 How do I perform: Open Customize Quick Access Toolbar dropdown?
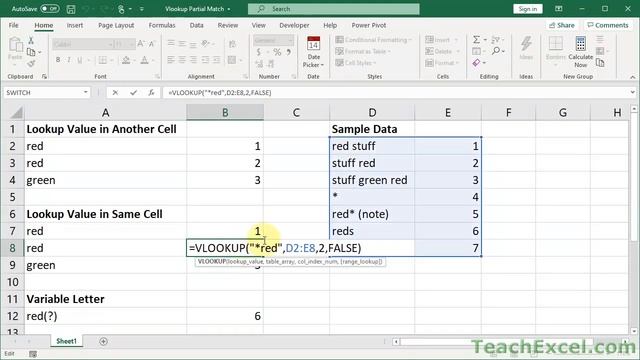point(142,9)
